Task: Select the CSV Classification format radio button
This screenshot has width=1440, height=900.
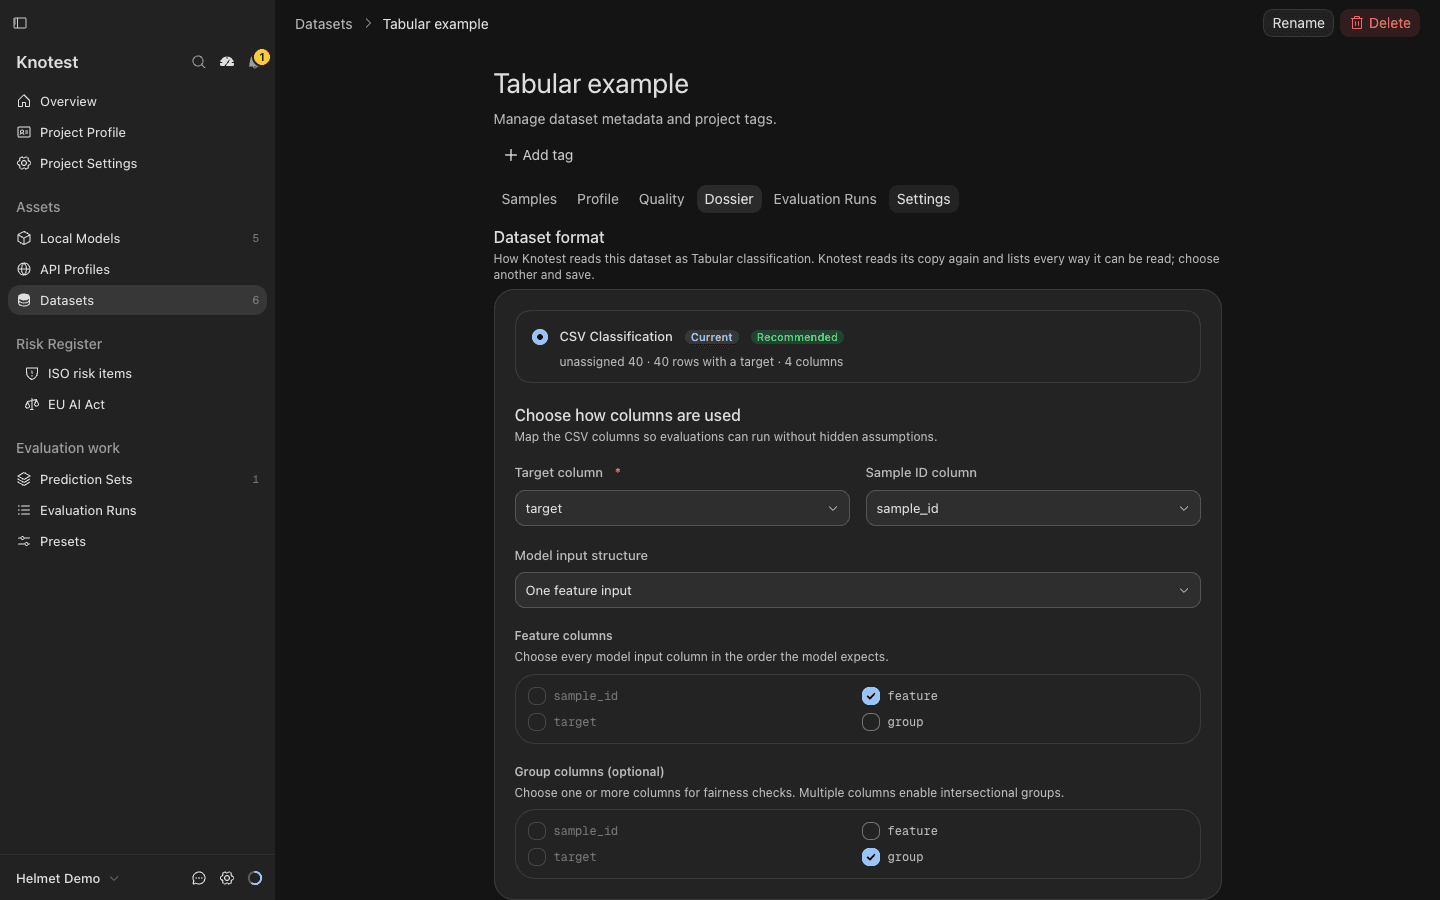Action: point(540,337)
